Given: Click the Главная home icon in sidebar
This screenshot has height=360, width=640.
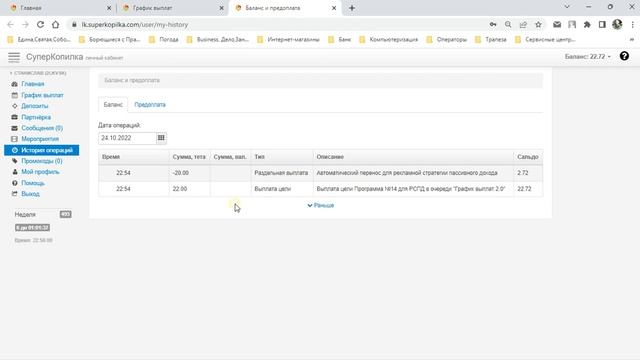Looking at the screenshot, I should [15, 84].
